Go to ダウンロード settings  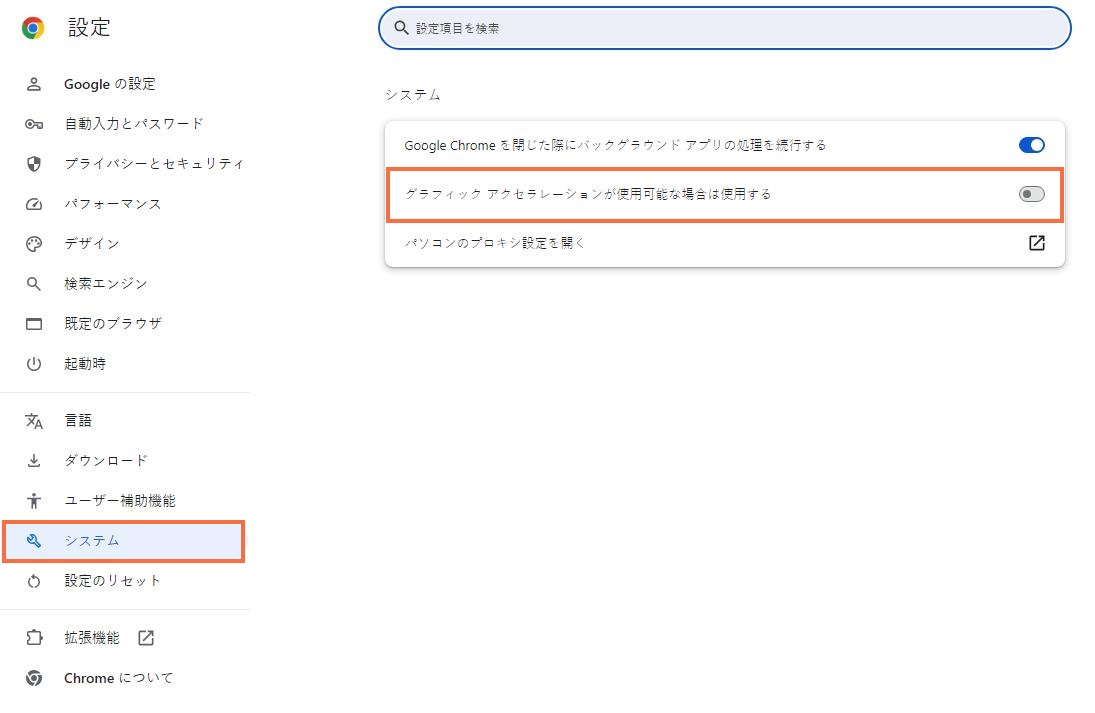point(106,461)
